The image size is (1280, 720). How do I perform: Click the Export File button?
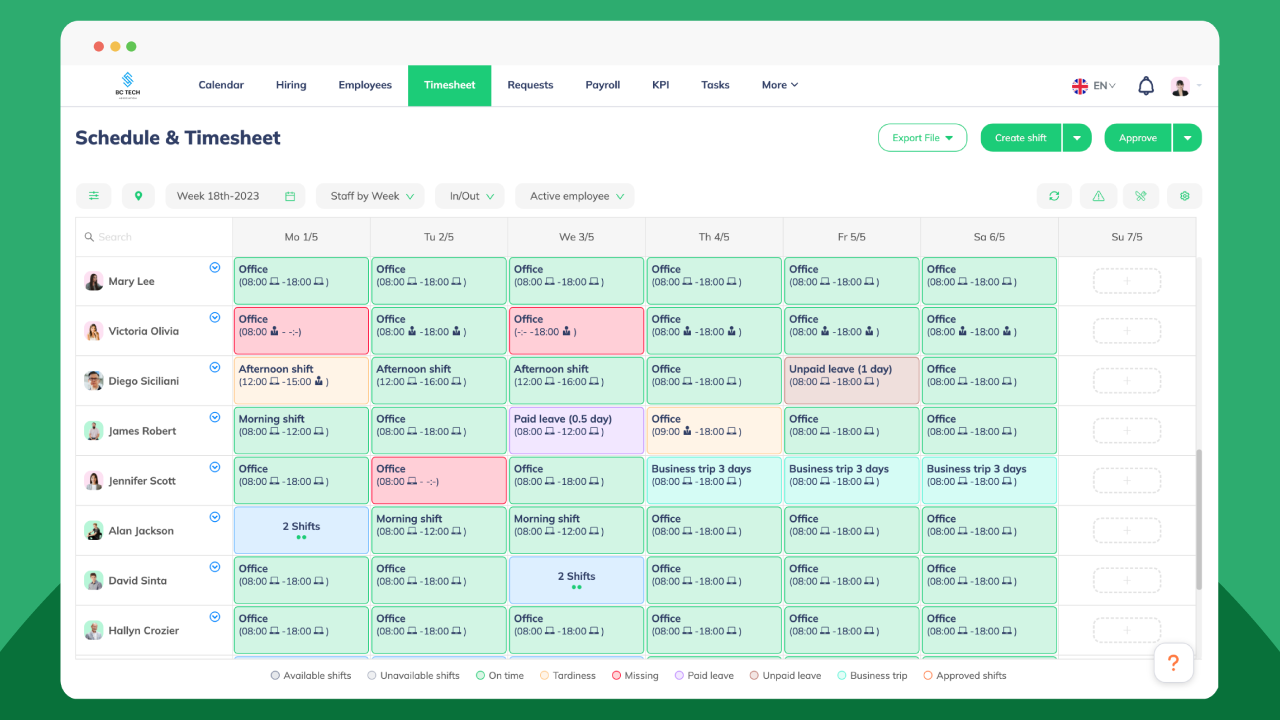coord(922,137)
